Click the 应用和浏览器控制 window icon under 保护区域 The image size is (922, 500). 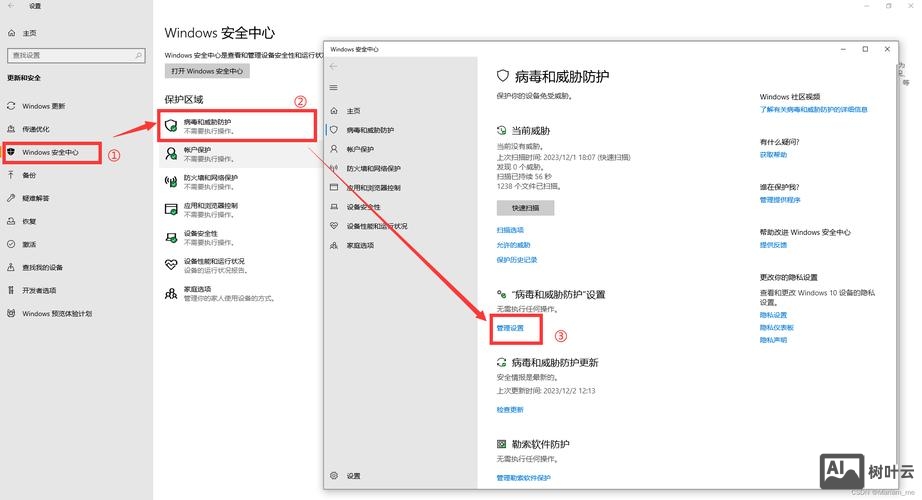click(x=171, y=209)
